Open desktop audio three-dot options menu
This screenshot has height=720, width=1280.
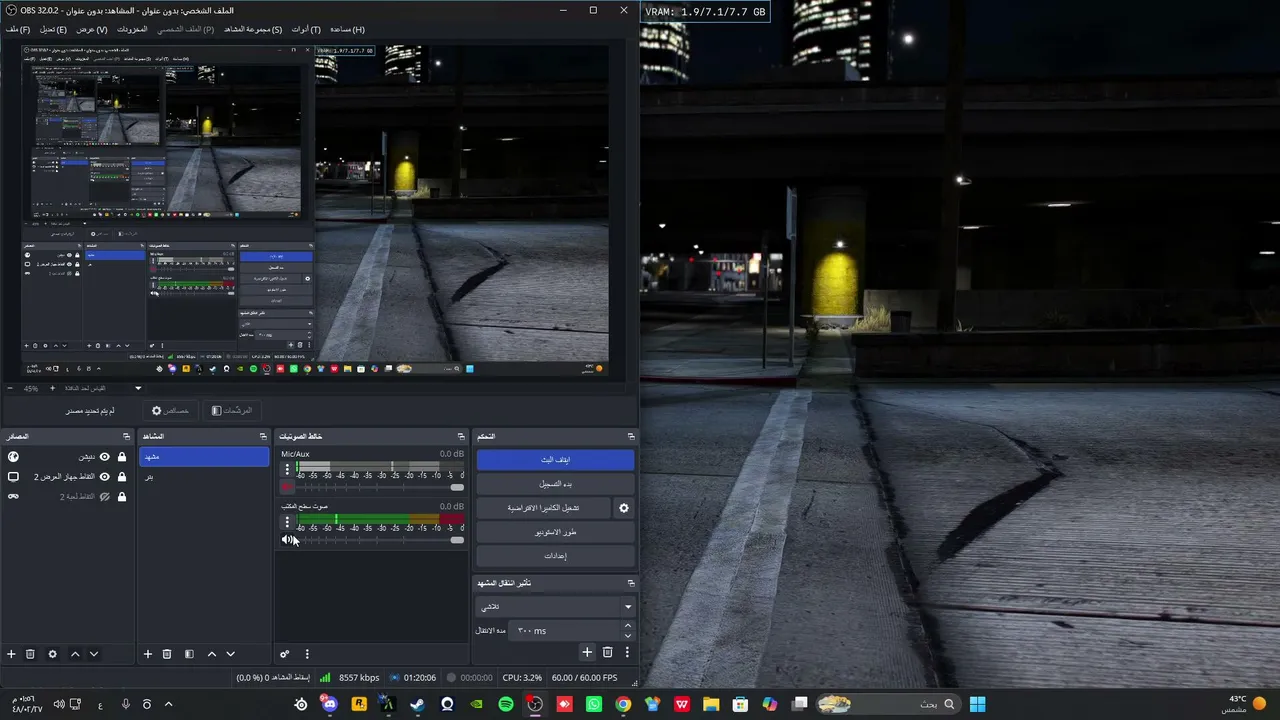click(288, 522)
